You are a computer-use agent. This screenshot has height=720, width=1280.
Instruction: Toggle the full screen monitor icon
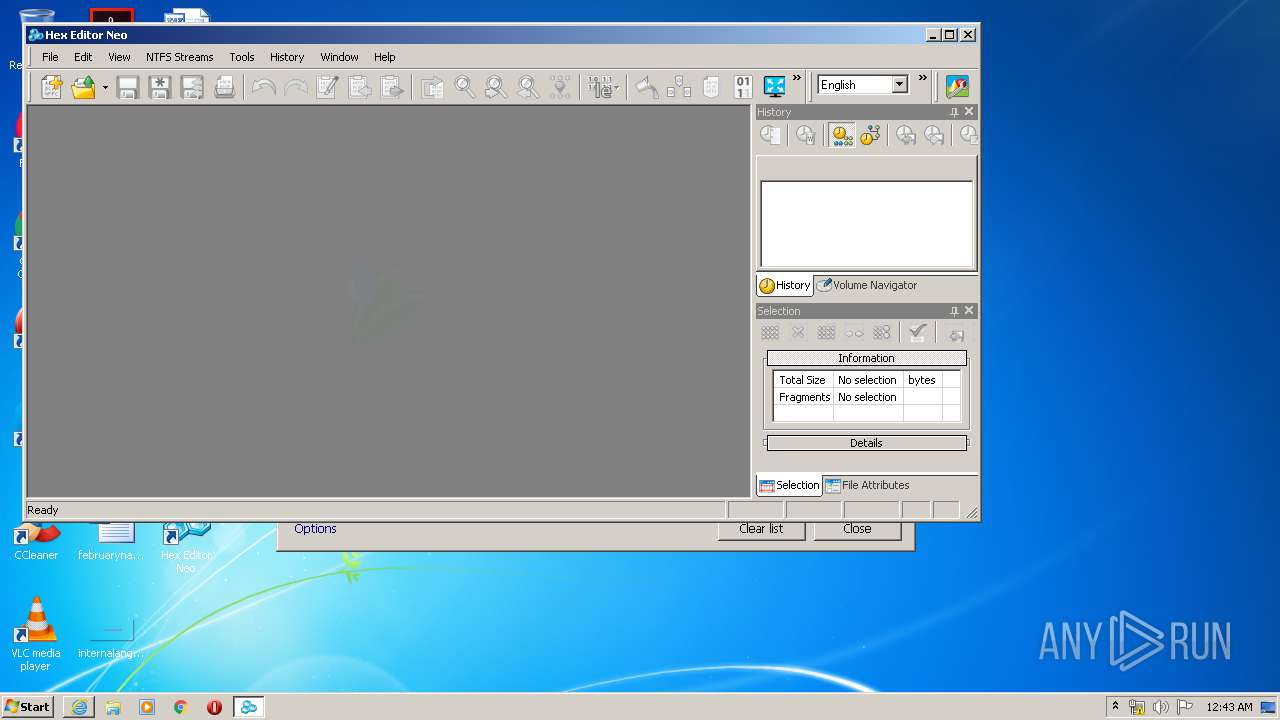coord(775,87)
